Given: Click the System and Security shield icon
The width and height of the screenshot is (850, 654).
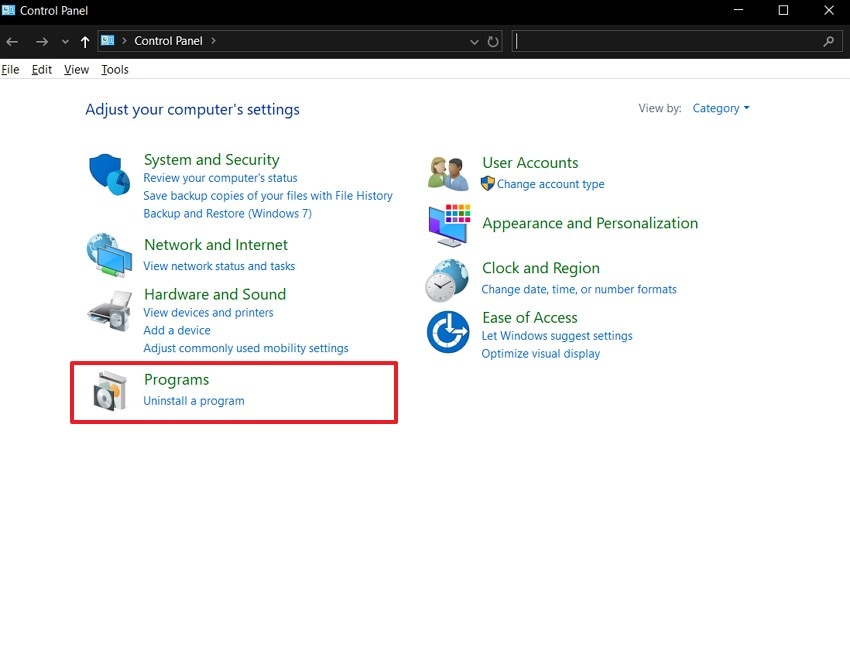Looking at the screenshot, I should [109, 175].
